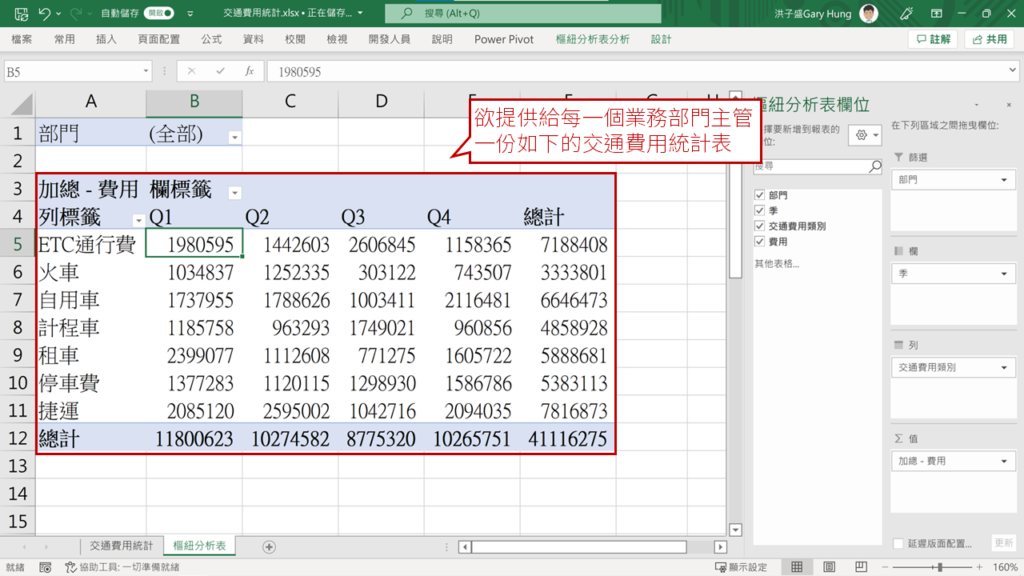The width and height of the screenshot is (1024, 576).
Task: Click the Name Box showing B5
Action: 71,71
